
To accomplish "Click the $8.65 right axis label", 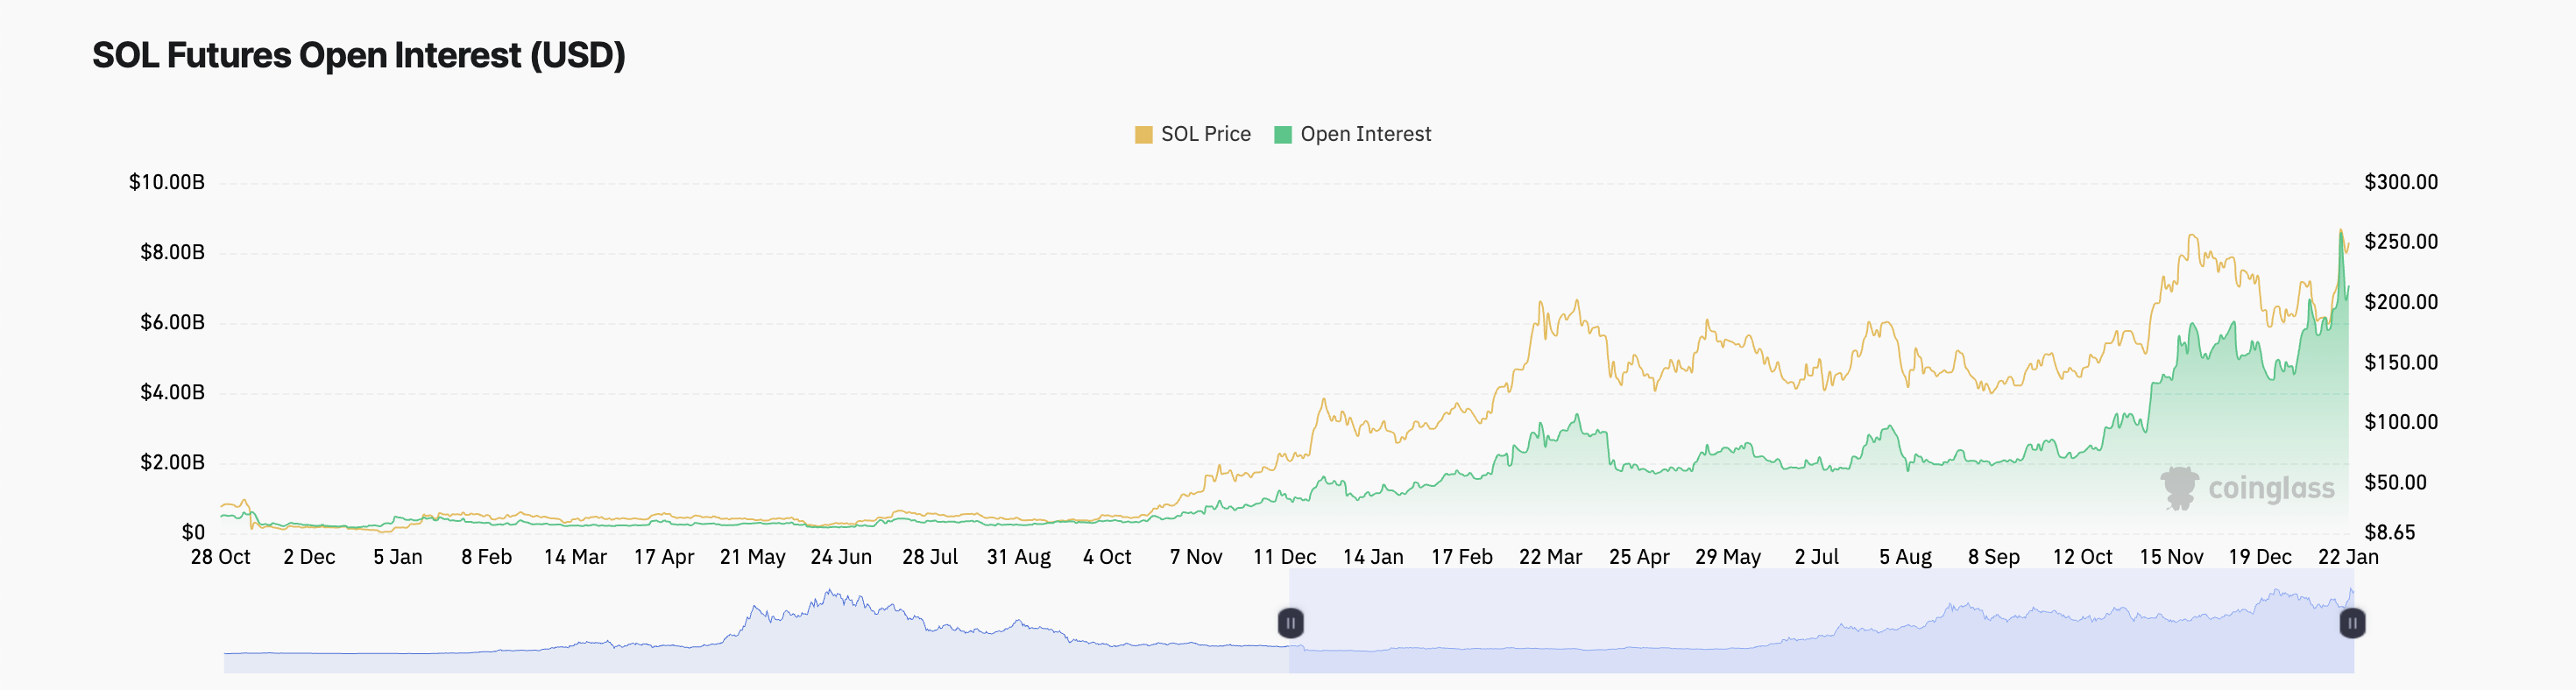I will (2389, 532).
